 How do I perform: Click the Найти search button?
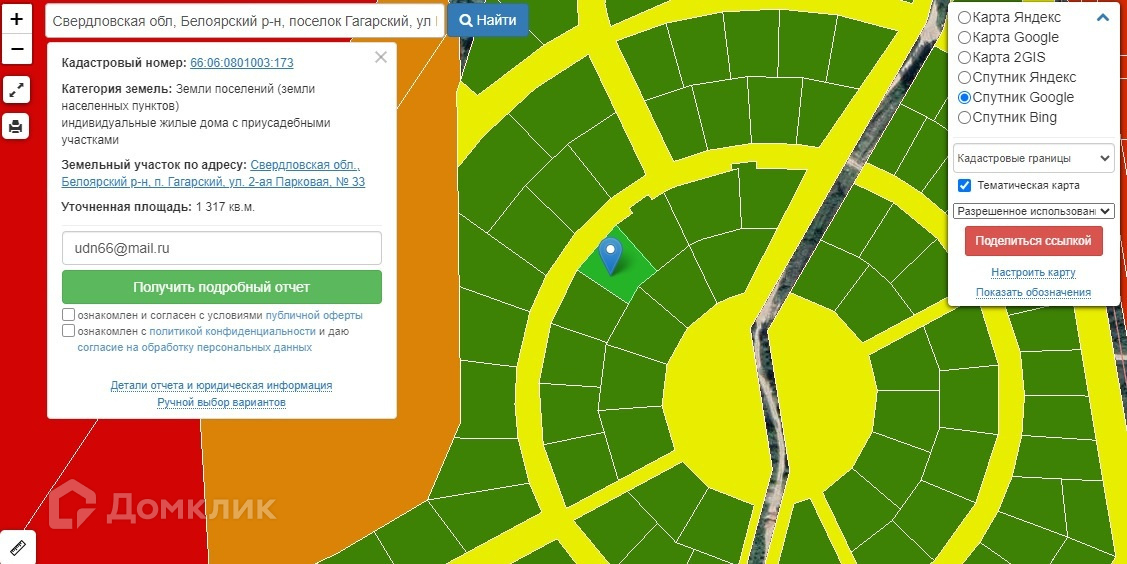coord(487,20)
